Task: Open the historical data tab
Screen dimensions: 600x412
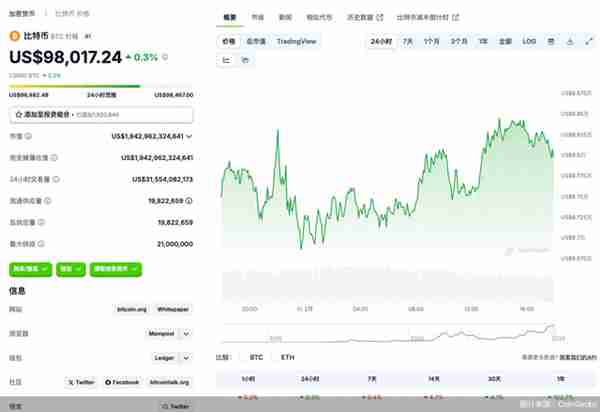Action: pos(365,17)
